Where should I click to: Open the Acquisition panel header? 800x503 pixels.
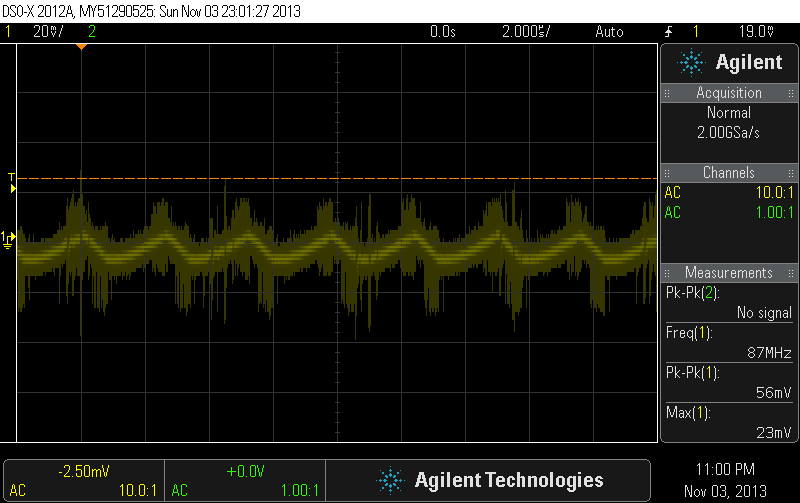729,93
